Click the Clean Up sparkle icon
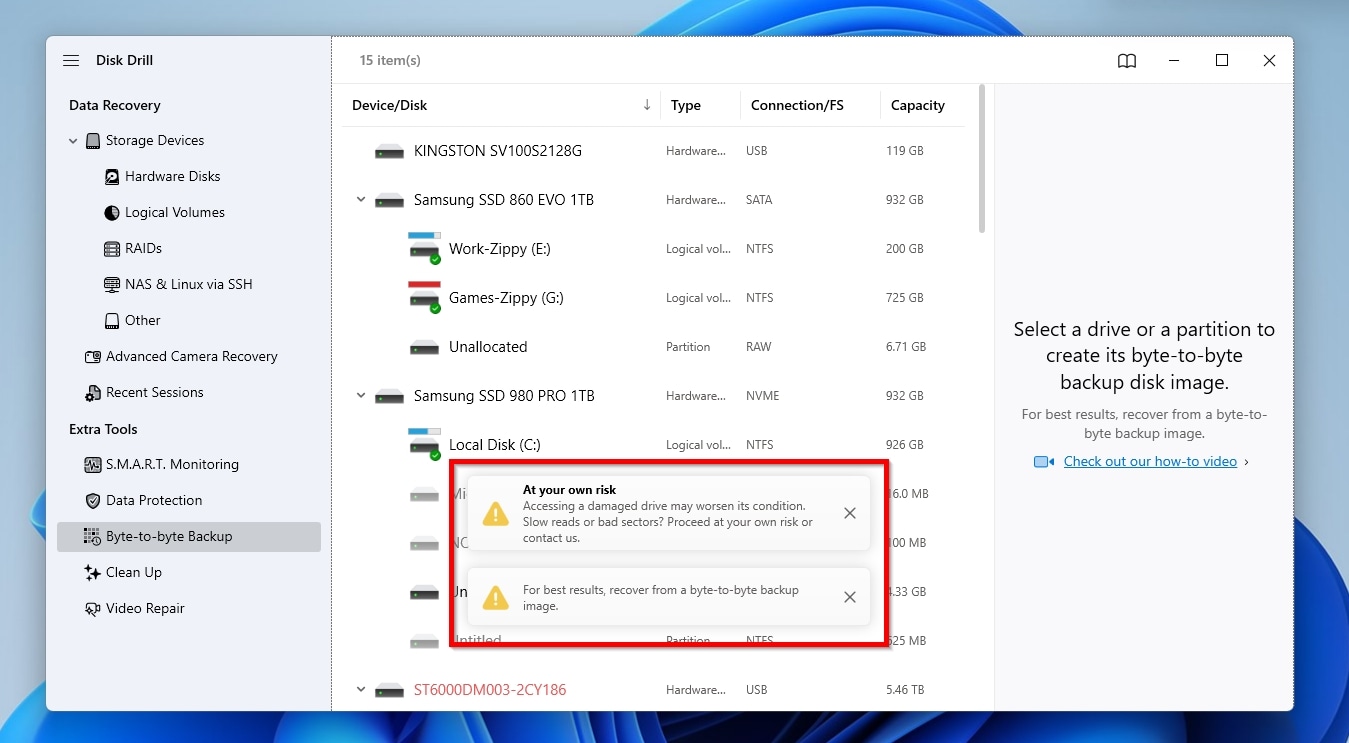 [x=93, y=573]
